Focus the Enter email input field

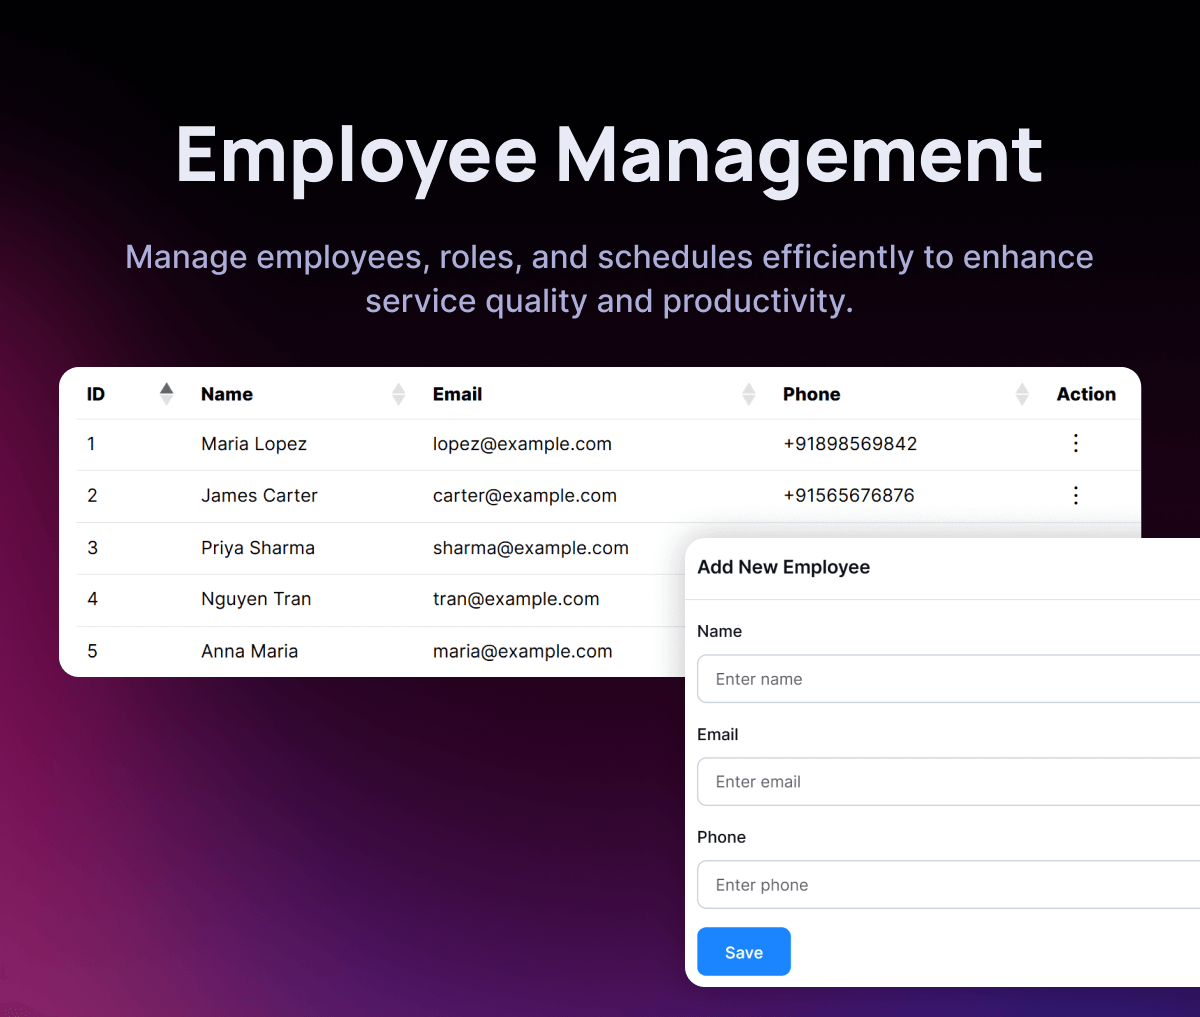[x=948, y=782]
